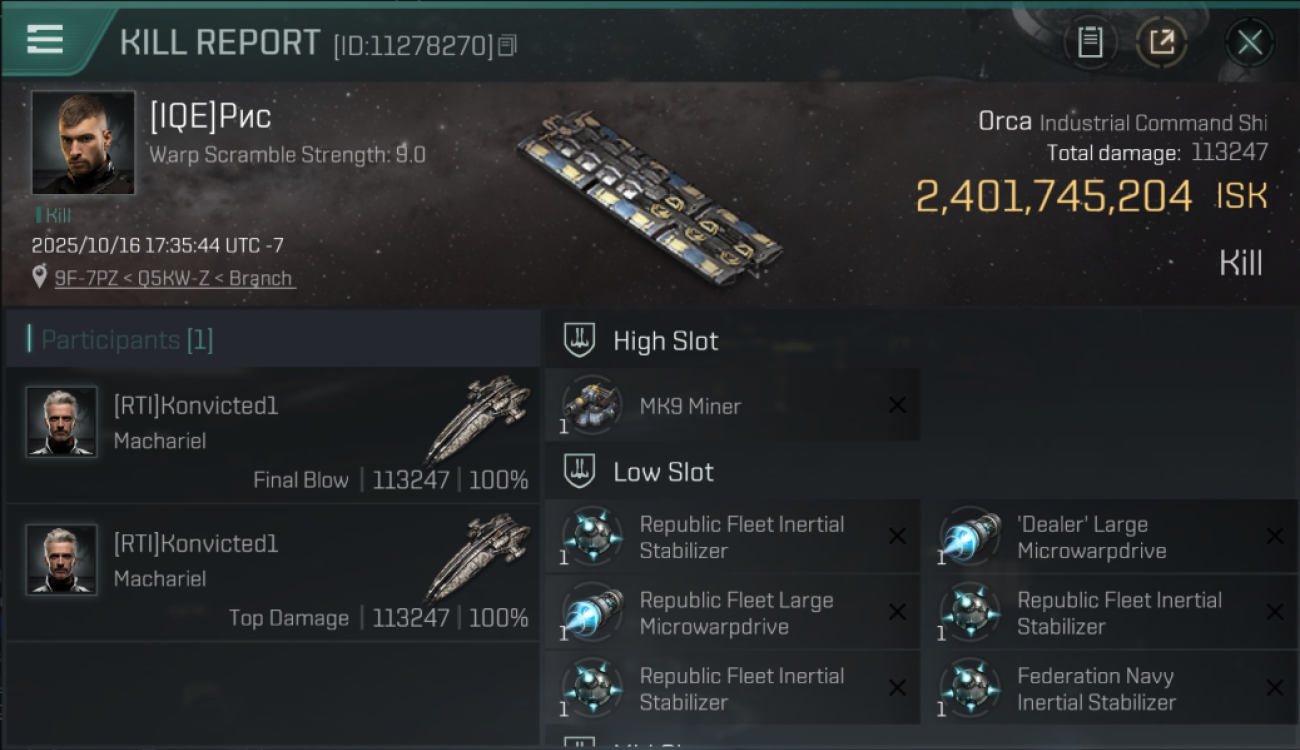Viewport: 1300px width, 750px height.
Task: Click the Republic Fleet Large Microwarpdrive icon
Action: (x=591, y=613)
